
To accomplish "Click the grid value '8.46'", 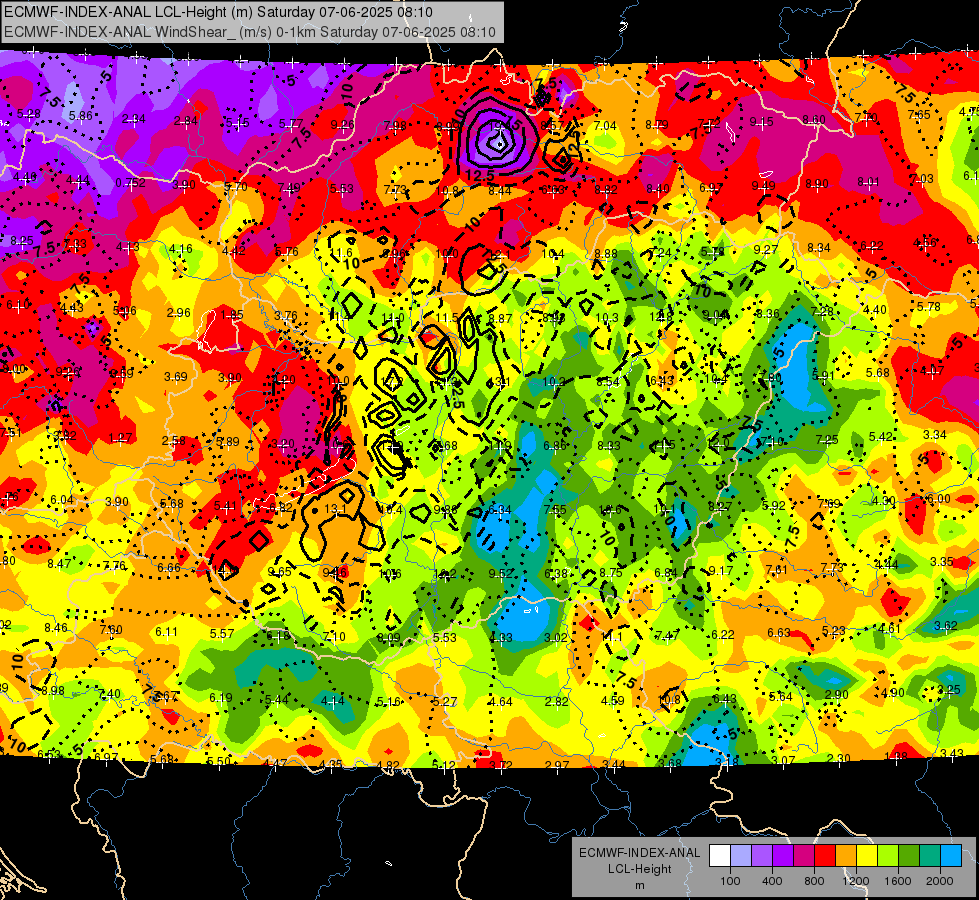I will [x=56, y=627].
